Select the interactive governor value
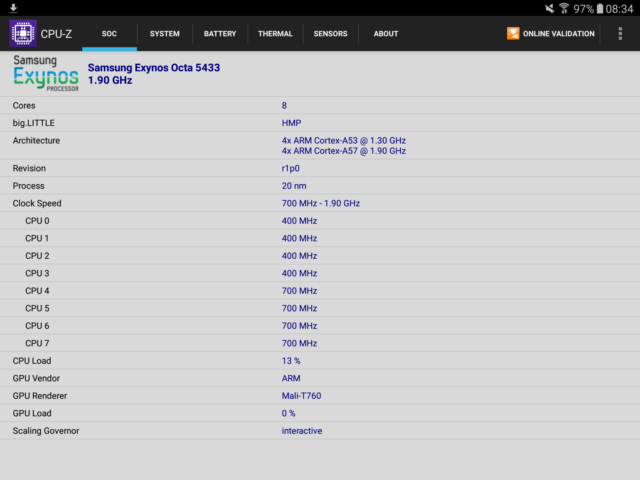Screen dimensions: 640x480 point(302,431)
